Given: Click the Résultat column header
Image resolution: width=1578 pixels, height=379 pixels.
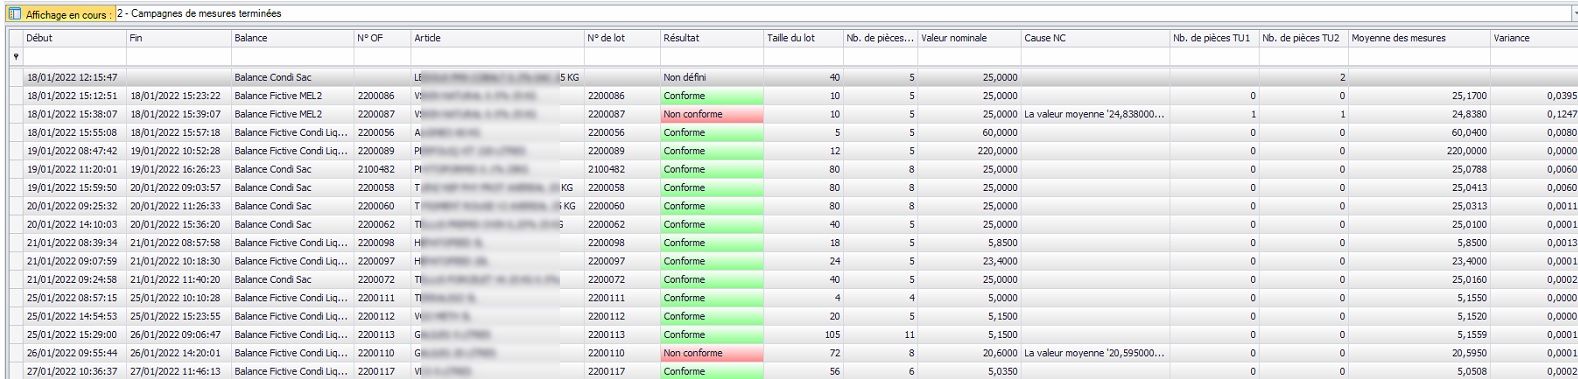Looking at the screenshot, I should point(712,38).
